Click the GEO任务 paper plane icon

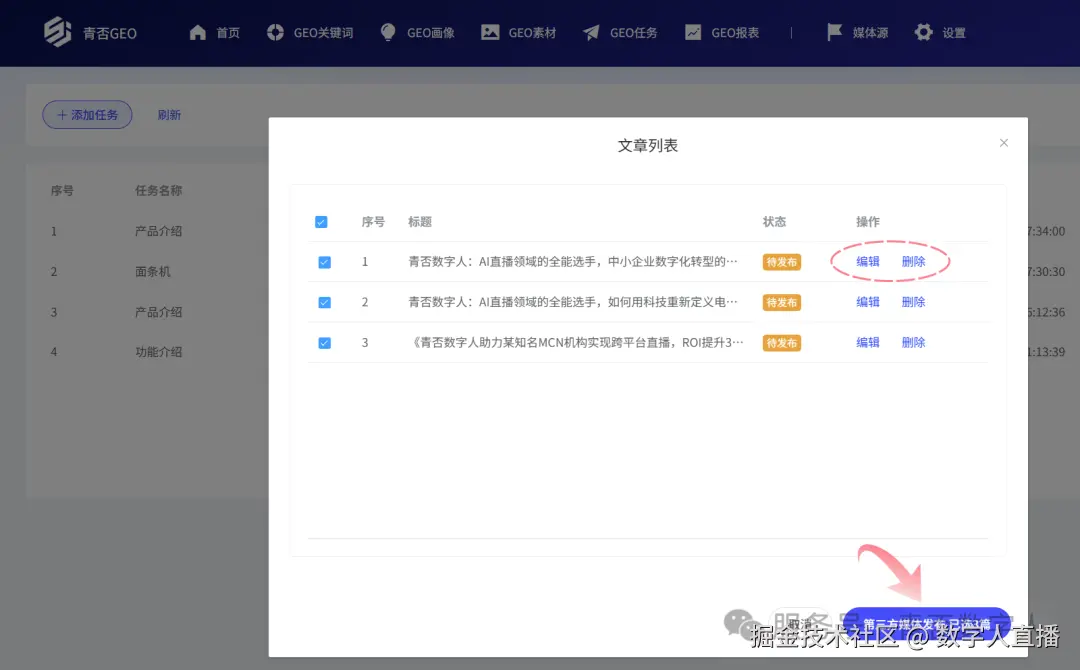coord(591,32)
